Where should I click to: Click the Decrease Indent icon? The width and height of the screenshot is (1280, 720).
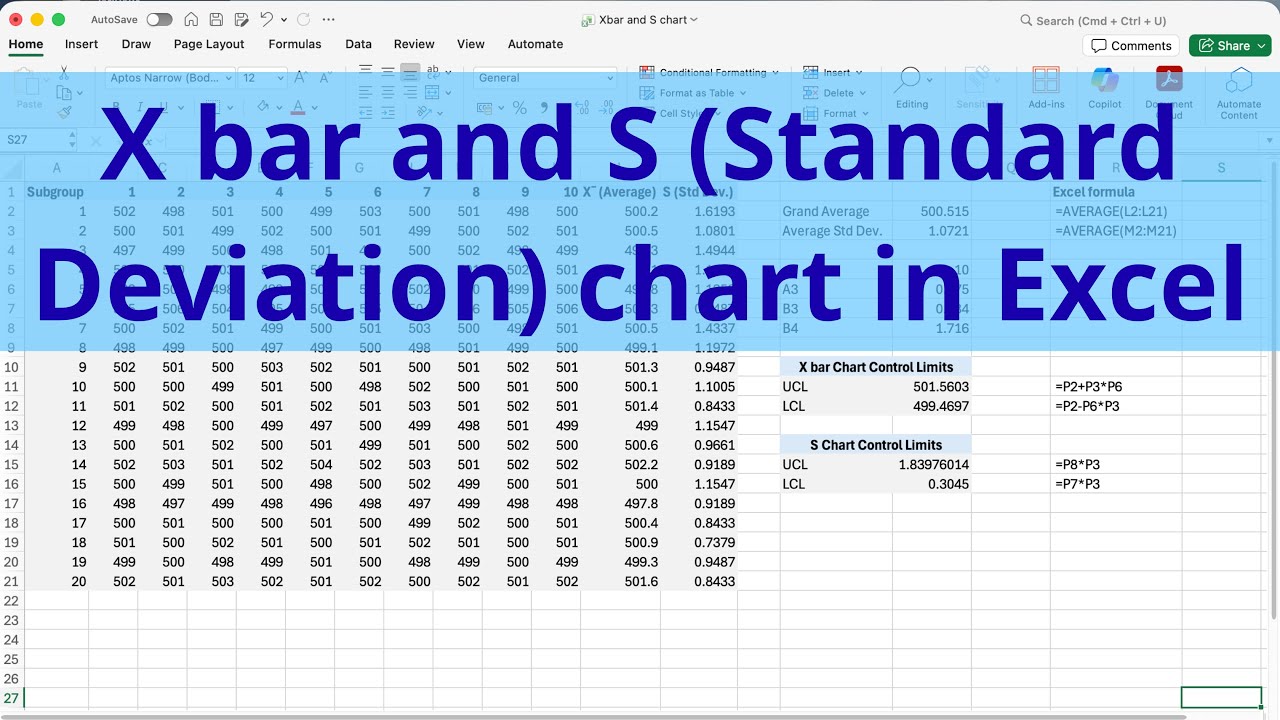[365, 113]
